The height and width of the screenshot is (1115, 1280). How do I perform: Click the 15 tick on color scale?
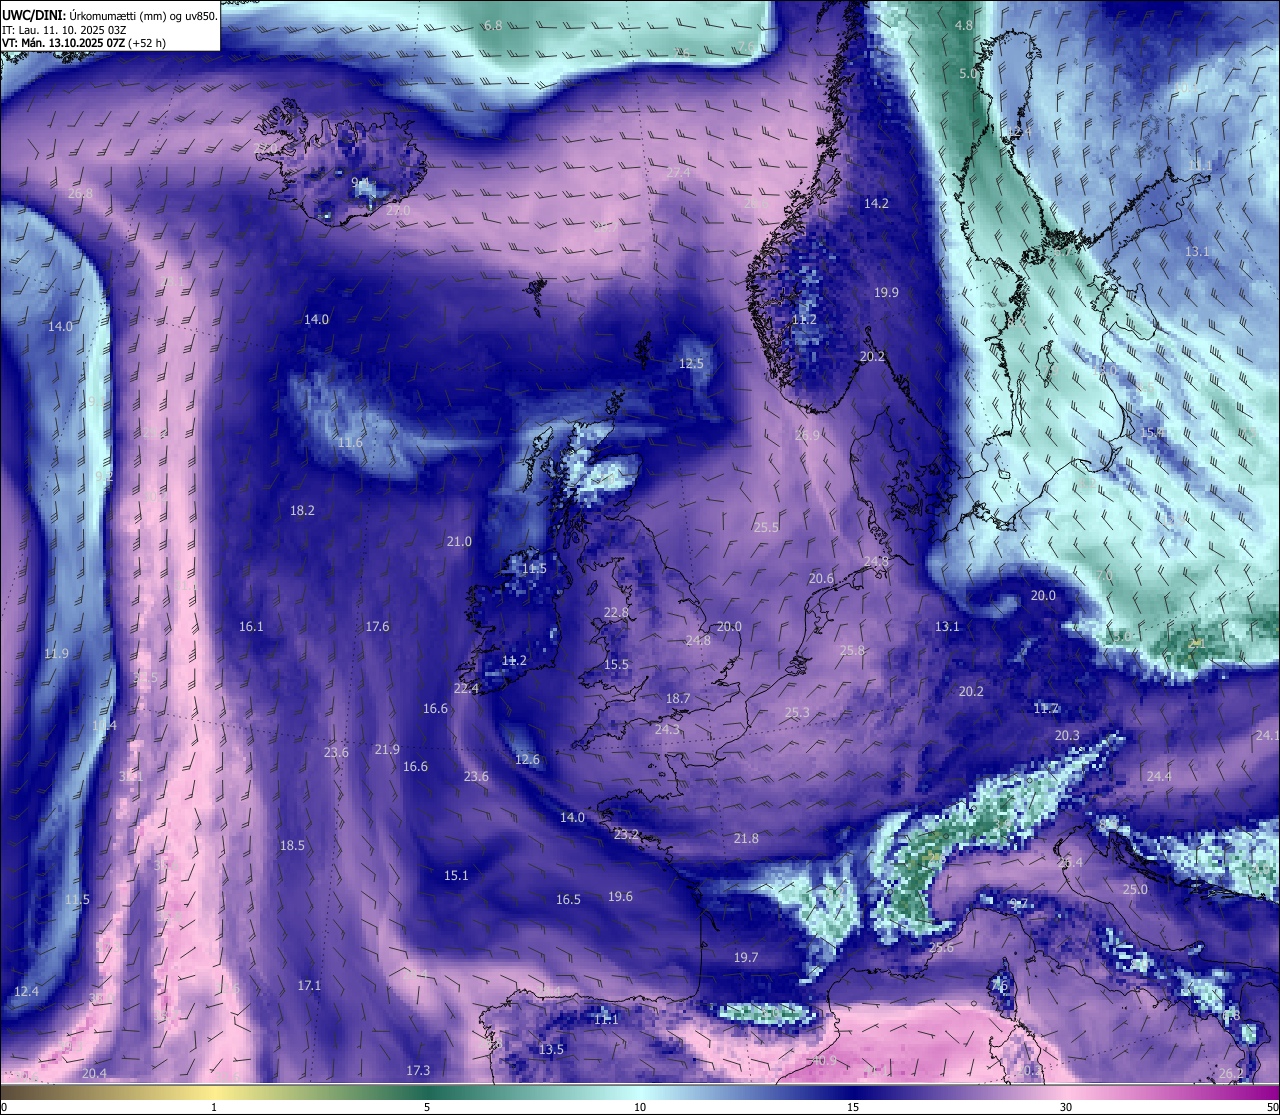coord(853,1107)
